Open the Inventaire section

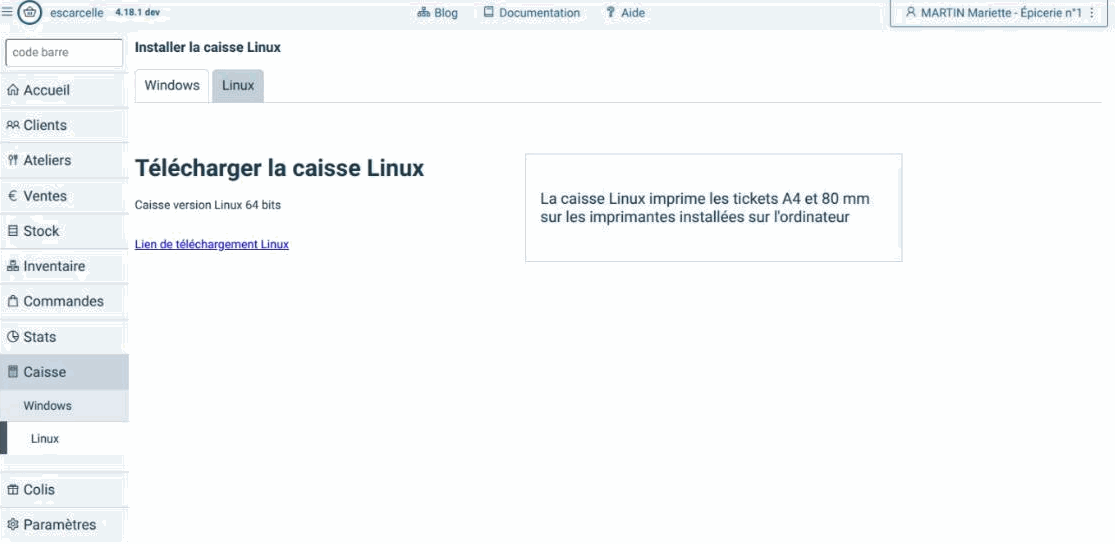[64, 267]
